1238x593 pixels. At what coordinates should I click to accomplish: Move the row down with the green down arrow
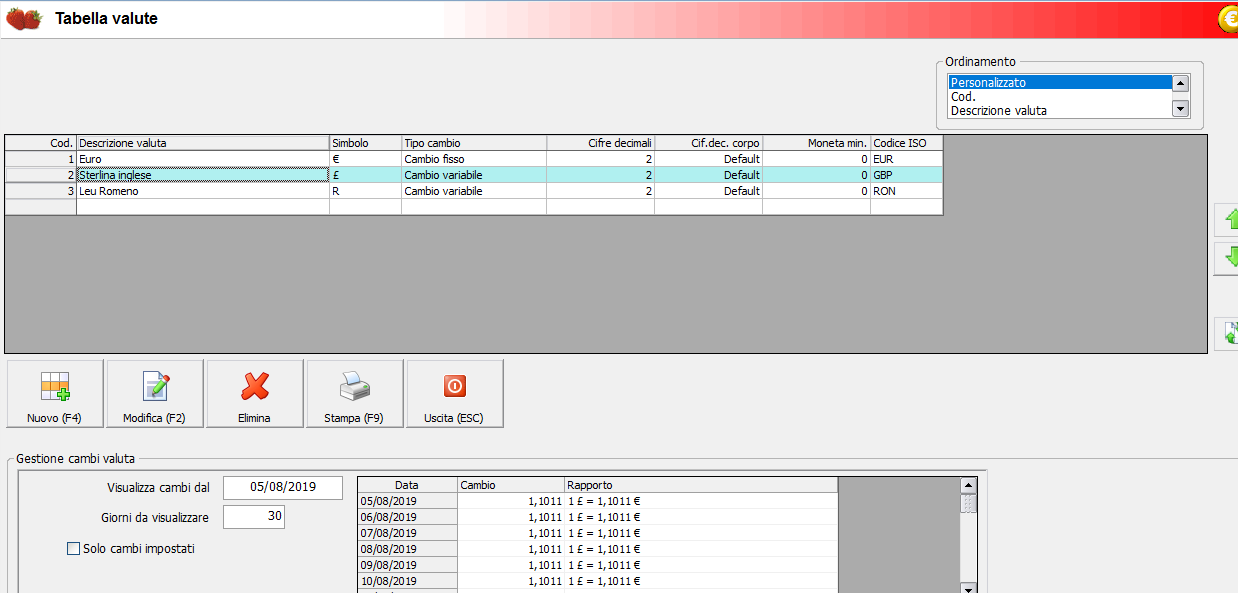click(x=1226, y=258)
